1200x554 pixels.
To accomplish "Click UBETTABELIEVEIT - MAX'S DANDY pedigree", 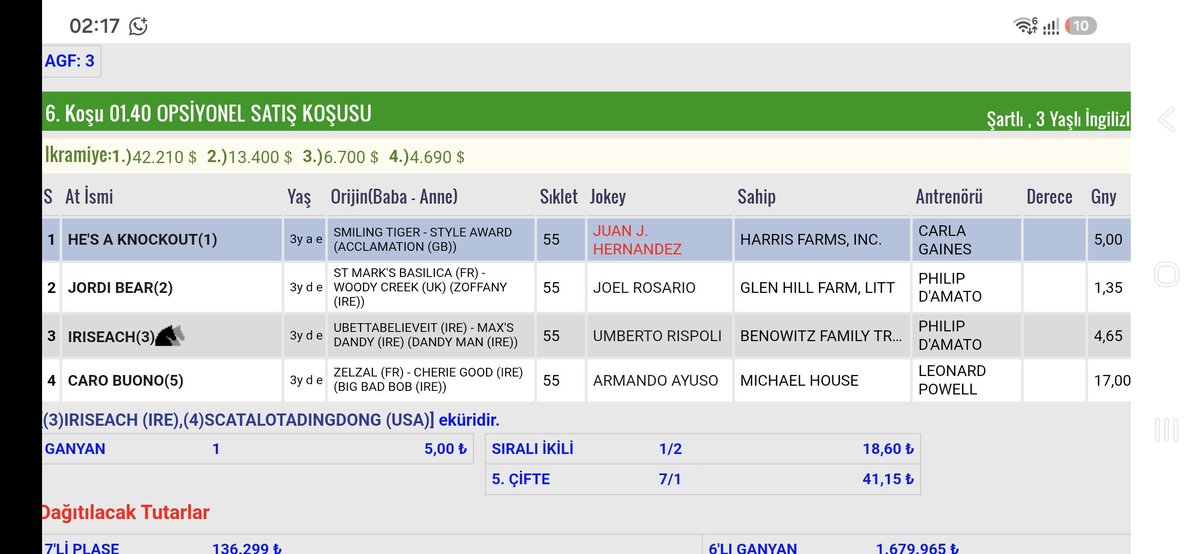I will (425, 336).
